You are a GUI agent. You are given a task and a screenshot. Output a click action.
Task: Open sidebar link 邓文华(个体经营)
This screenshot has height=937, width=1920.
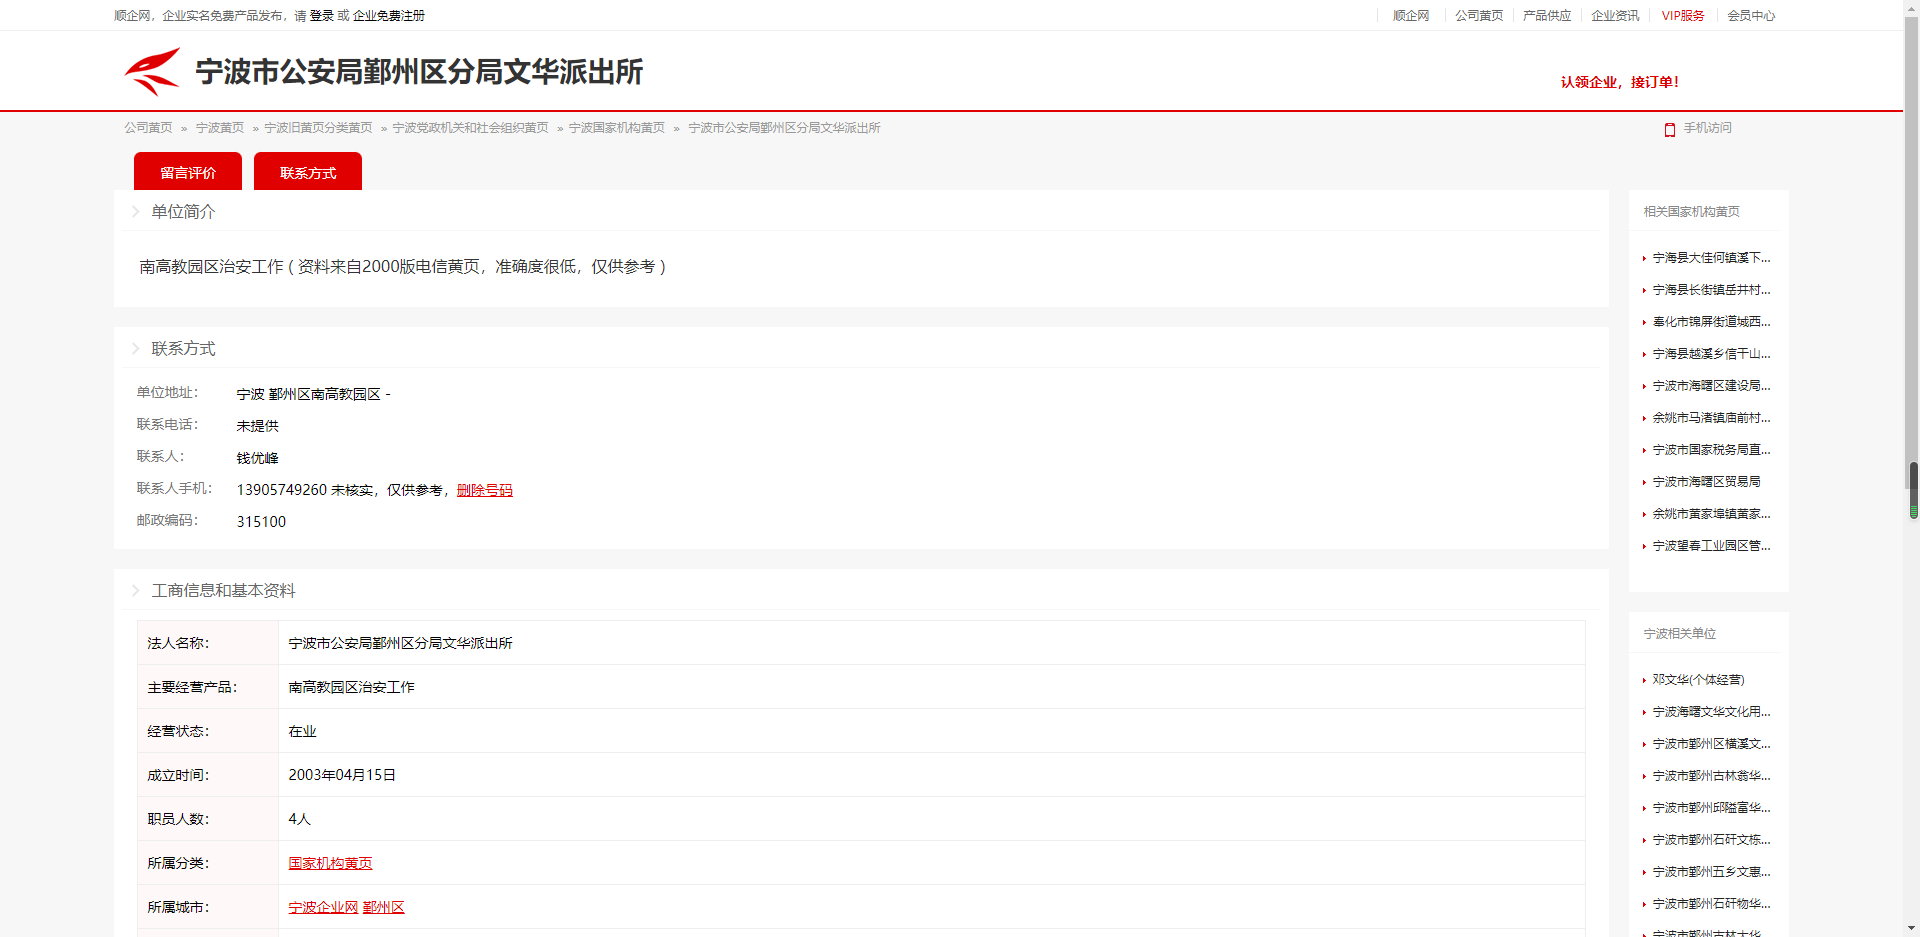pos(1698,680)
